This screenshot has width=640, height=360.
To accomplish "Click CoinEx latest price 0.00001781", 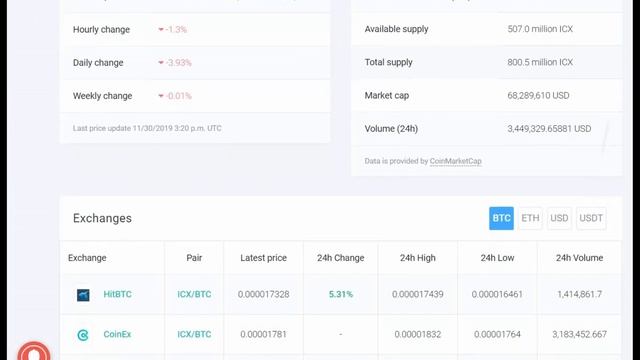I will tap(263, 334).
